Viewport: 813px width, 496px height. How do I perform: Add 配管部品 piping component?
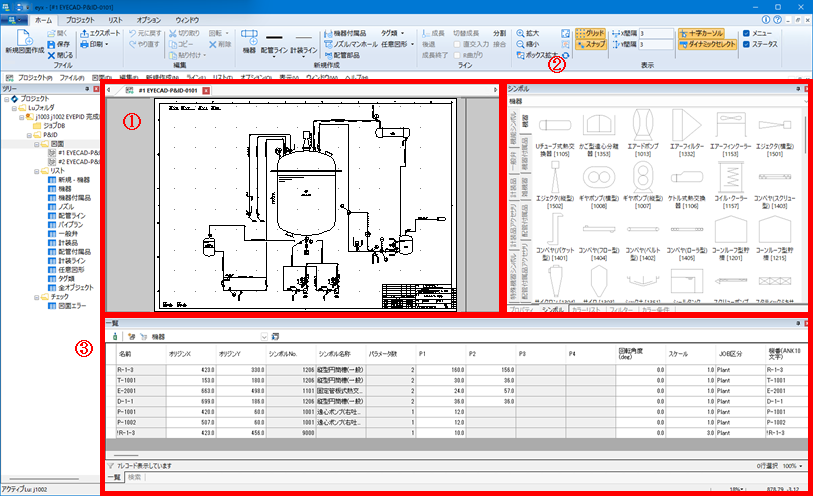(x=342, y=55)
